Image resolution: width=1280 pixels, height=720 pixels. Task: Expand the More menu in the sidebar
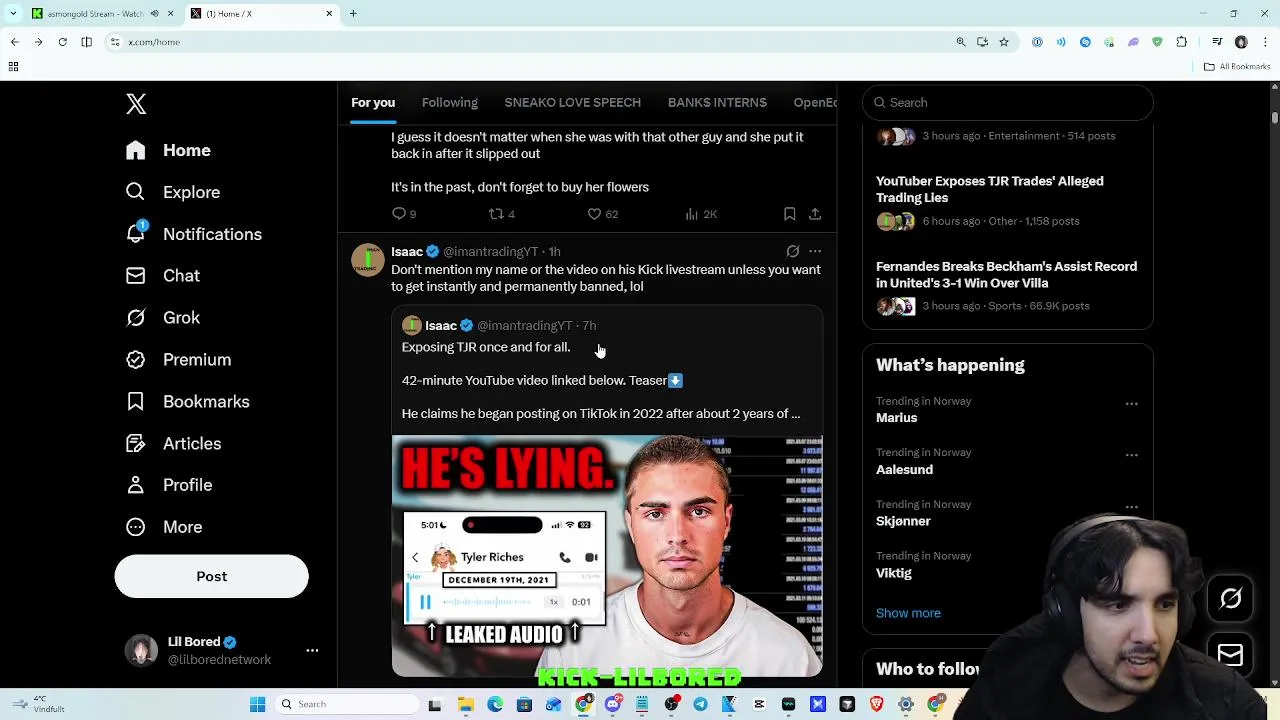163,527
